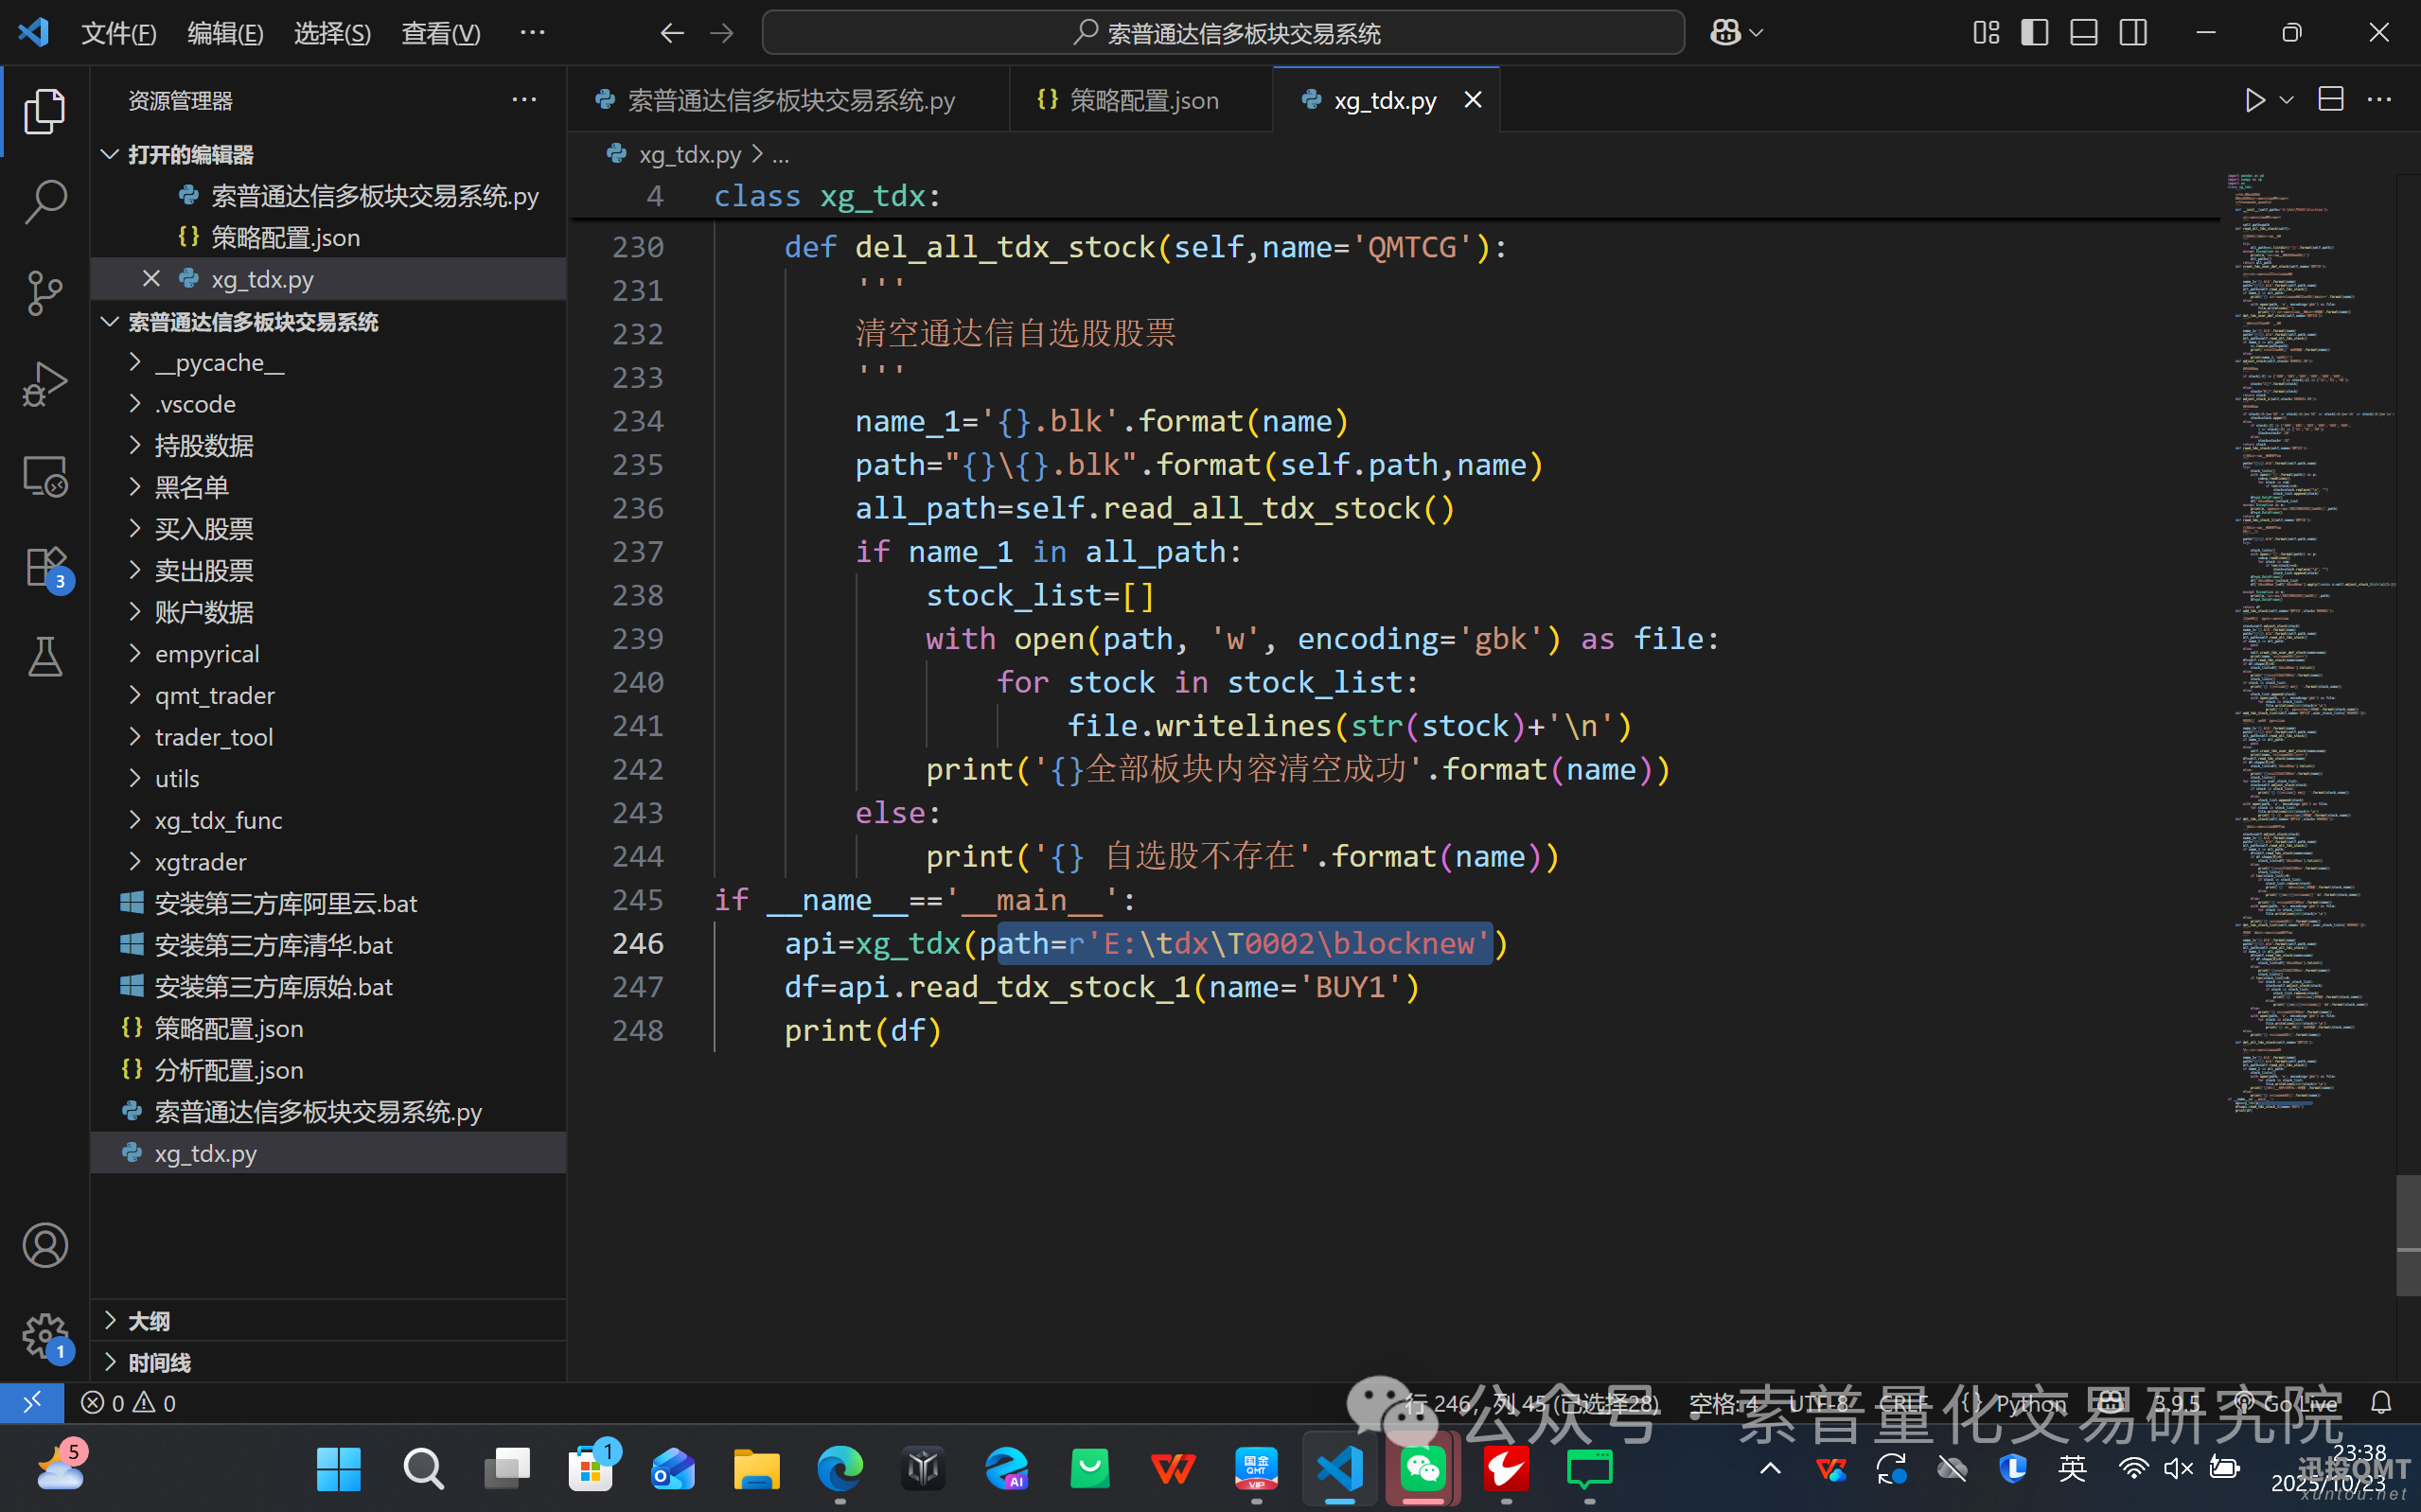2421x1512 pixels.
Task: Click the split editor icon
Action: (2330, 100)
